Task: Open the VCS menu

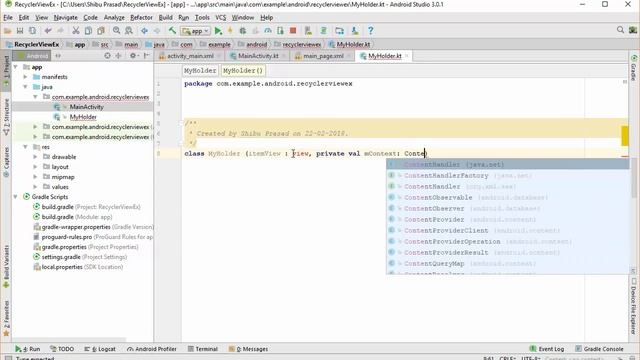Action: click(x=220, y=18)
